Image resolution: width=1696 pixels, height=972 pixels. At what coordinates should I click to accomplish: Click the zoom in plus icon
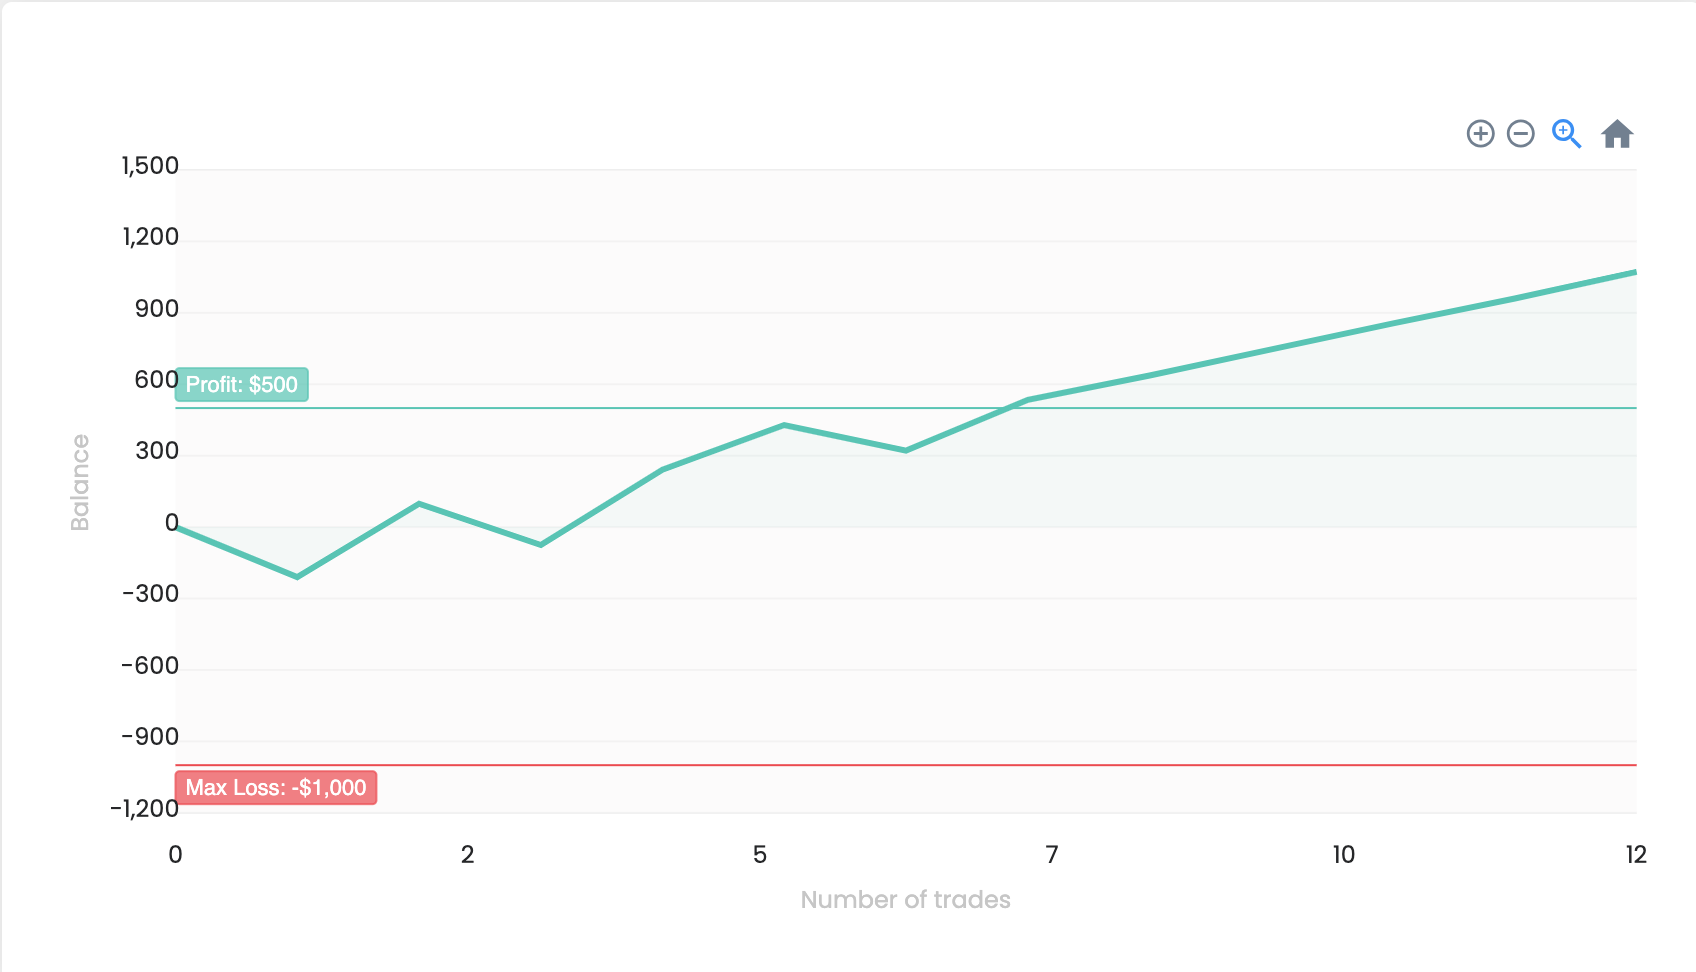coord(1480,134)
